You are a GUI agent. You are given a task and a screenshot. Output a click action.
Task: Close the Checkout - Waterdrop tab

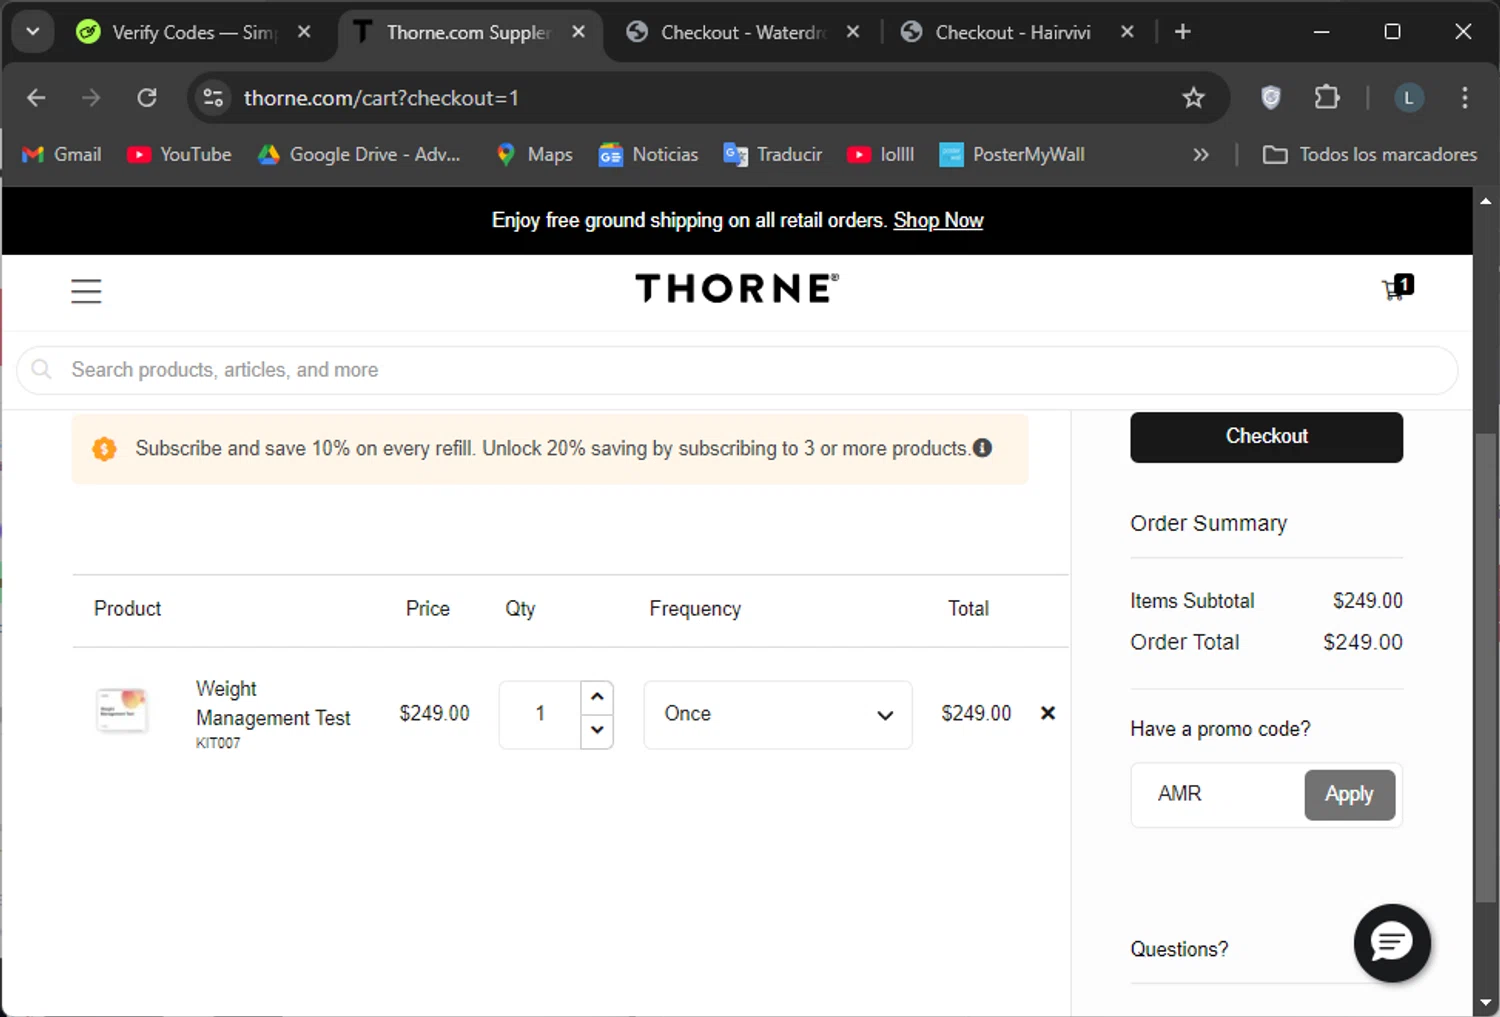tap(853, 32)
